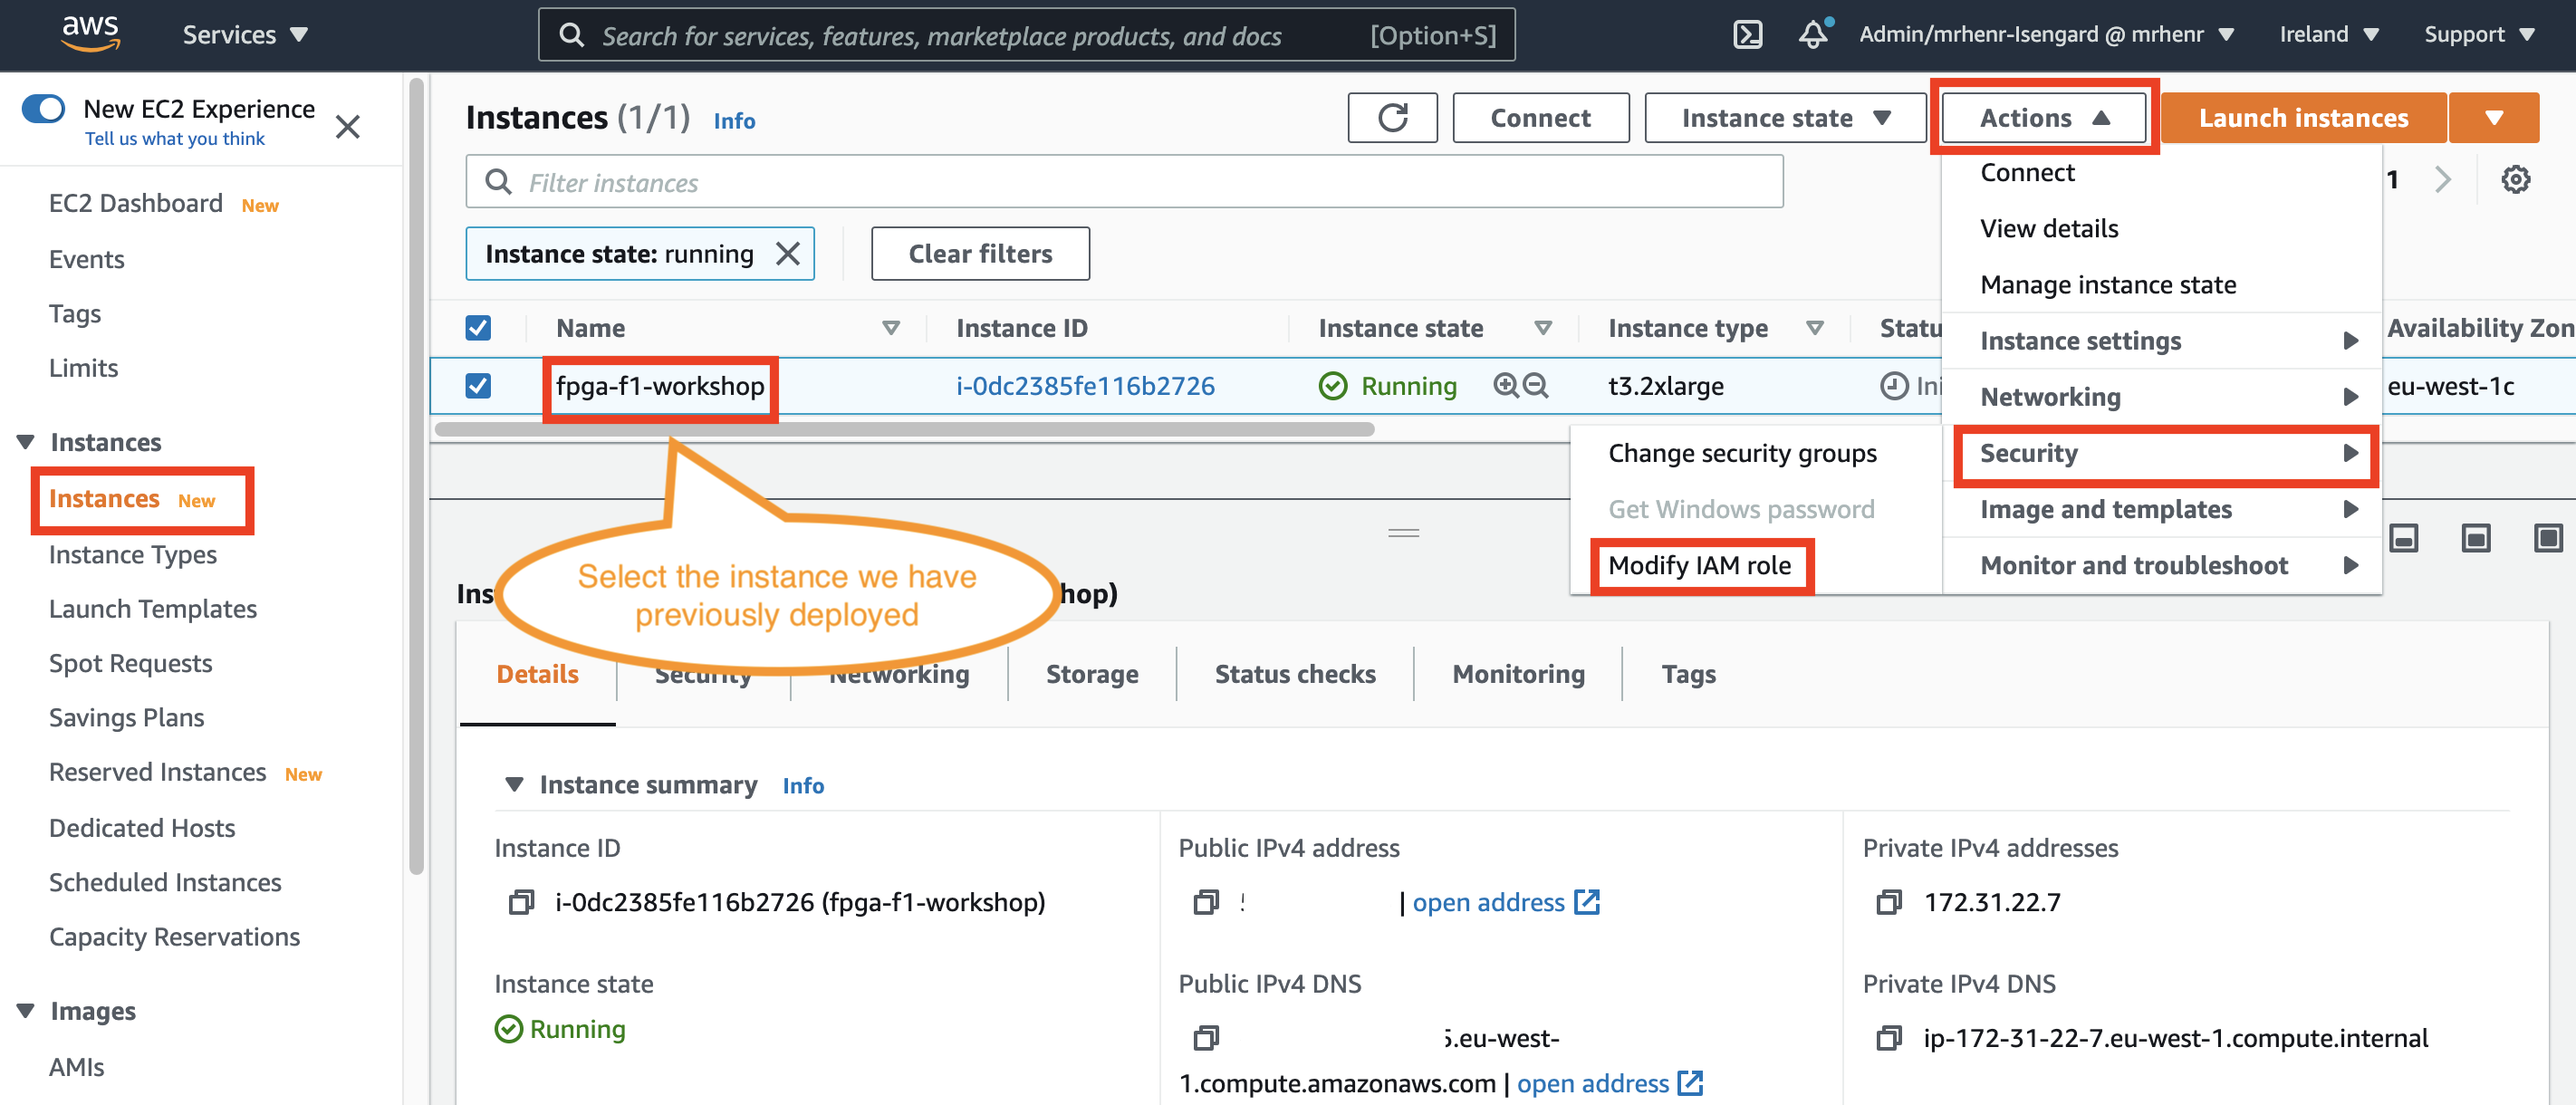Open Monitor and troubleshoot submenu
Screen dimensions: 2576x1105
coord(2162,566)
